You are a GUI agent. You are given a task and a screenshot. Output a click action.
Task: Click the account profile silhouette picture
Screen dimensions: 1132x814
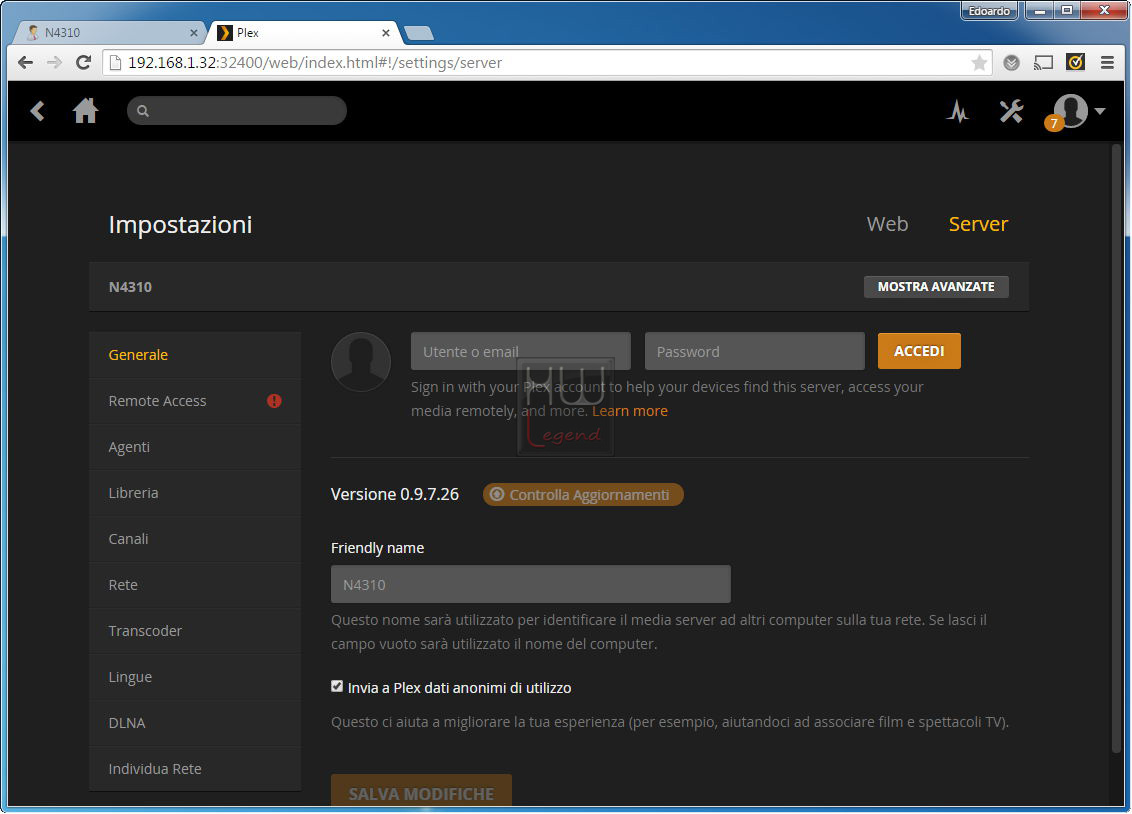tap(361, 362)
